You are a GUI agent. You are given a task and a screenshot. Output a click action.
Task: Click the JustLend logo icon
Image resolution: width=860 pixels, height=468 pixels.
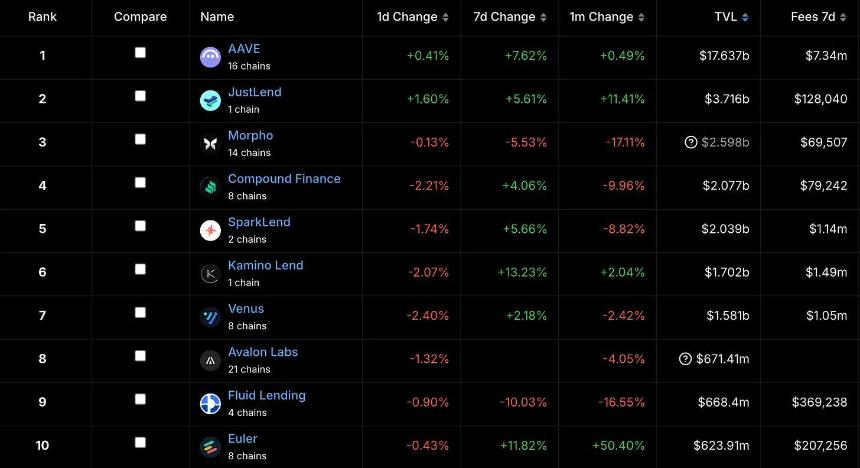210,100
